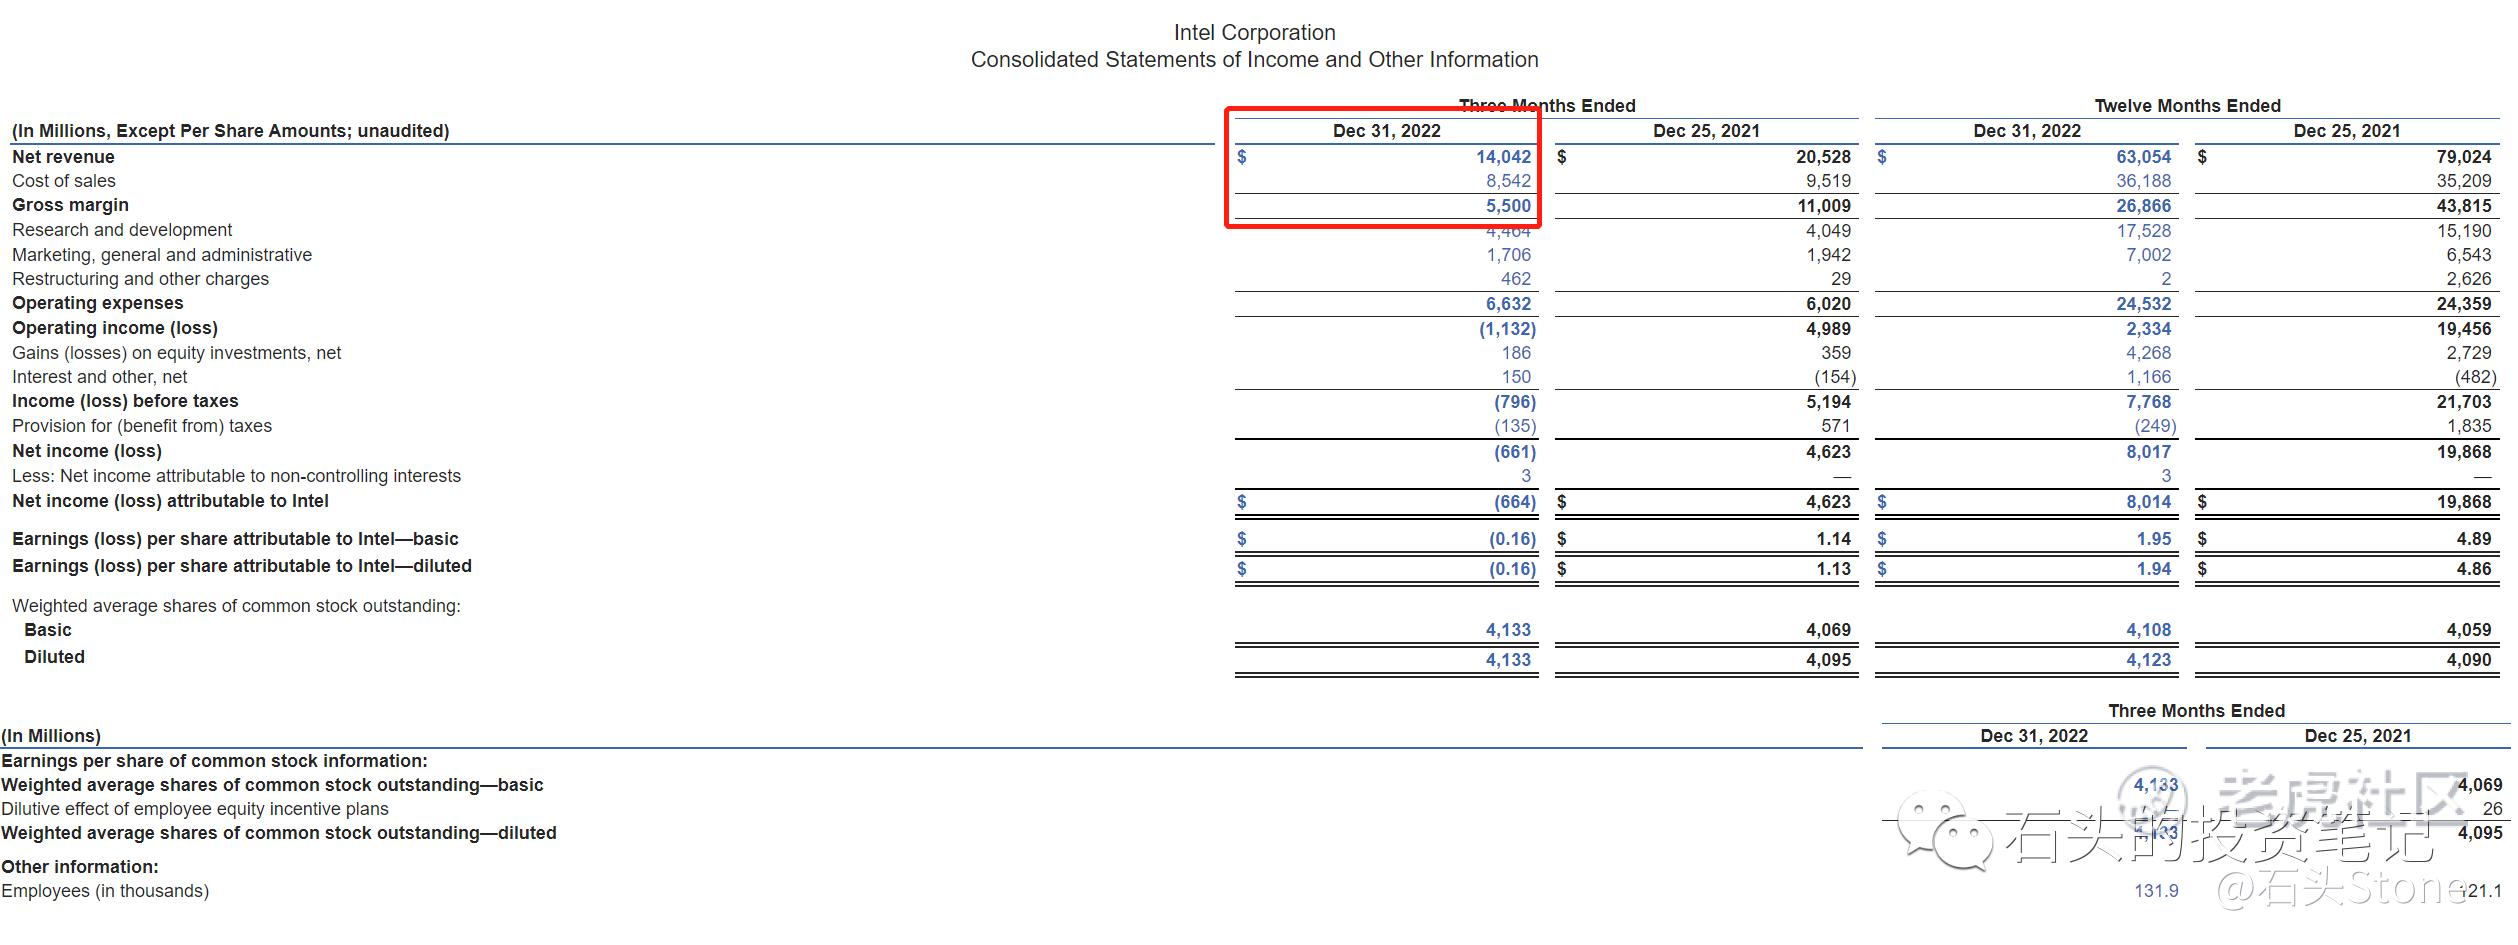
Task: Click the cost of sales value 36,188
Action: point(2143,181)
